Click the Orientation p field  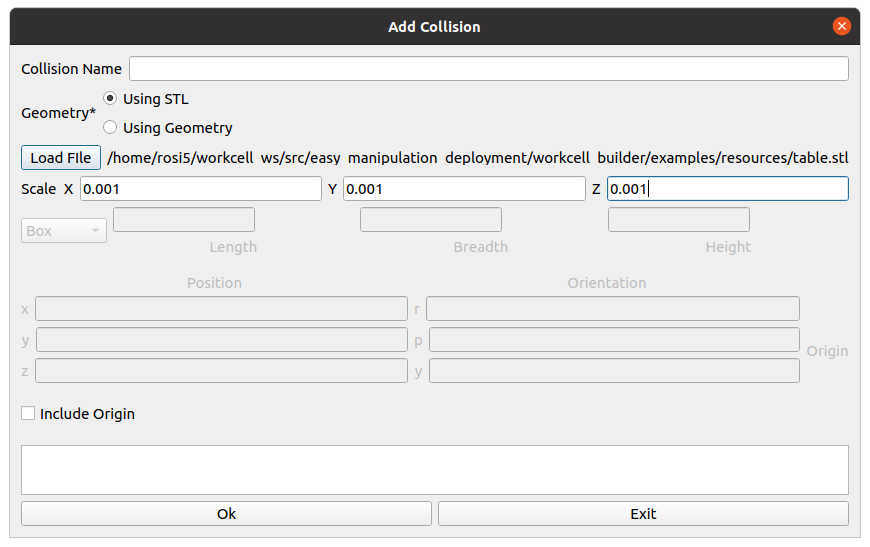(x=614, y=340)
